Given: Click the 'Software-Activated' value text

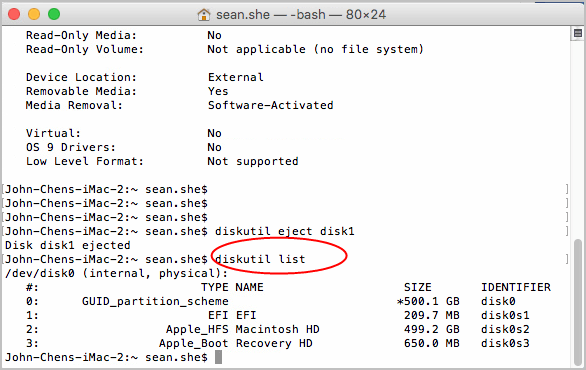Looking at the screenshot, I should coord(271,105).
